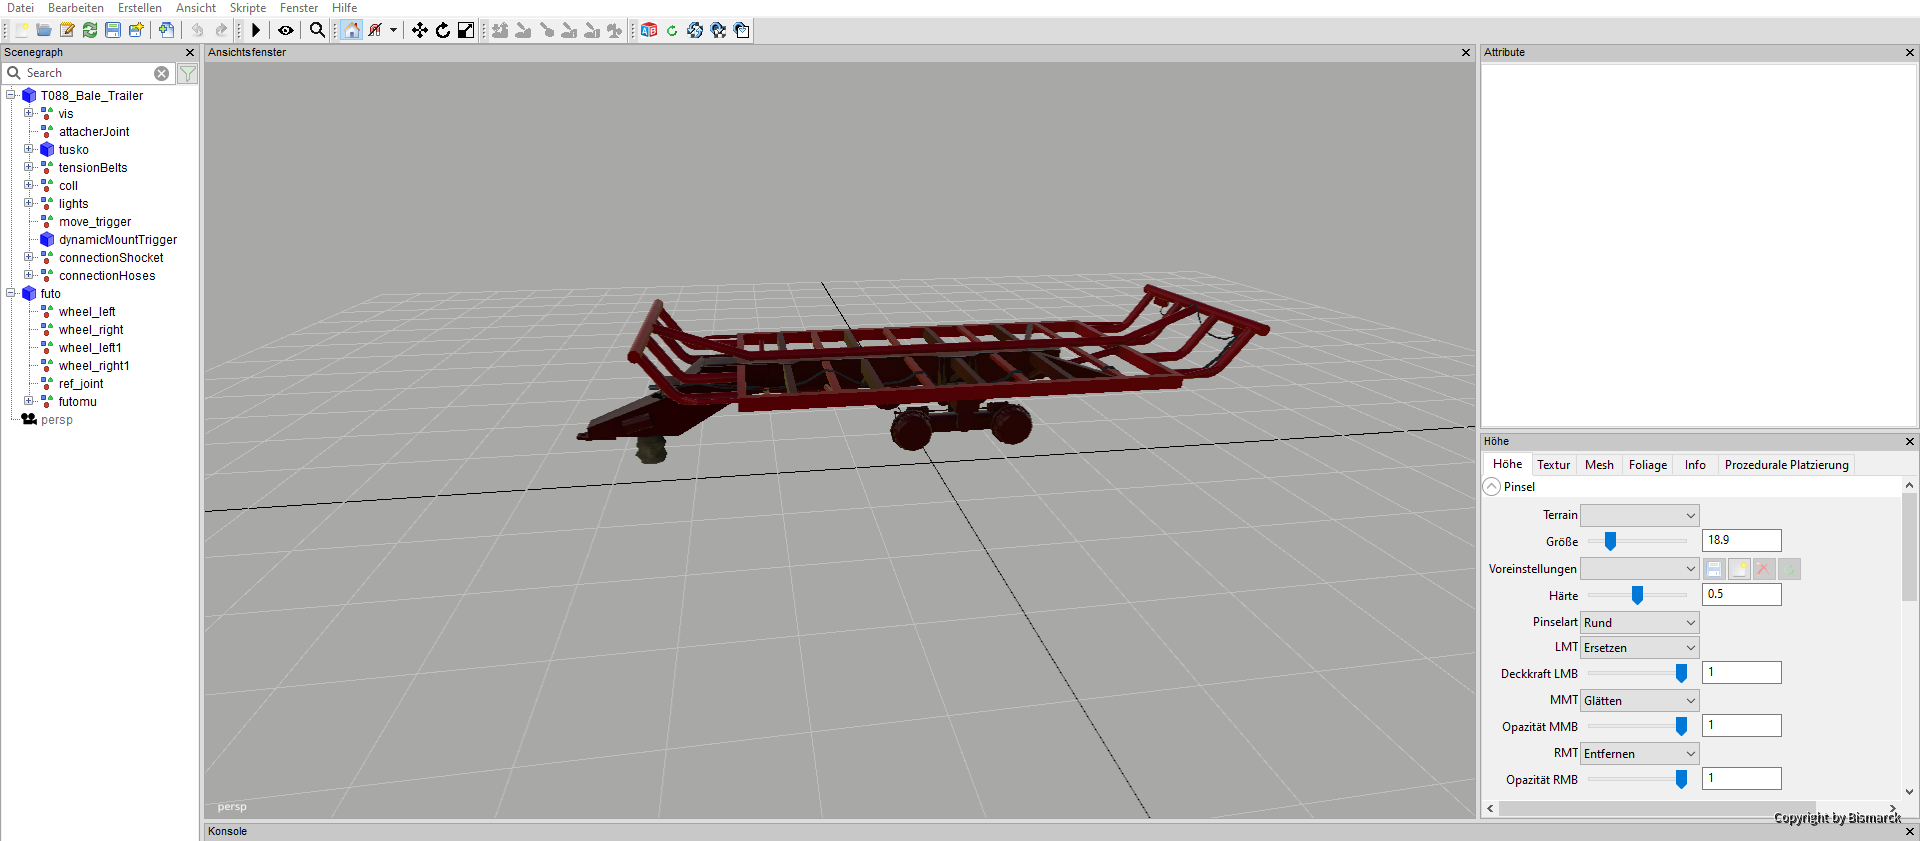Switch to the Foliage tab
This screenshot has height=841, width=1920.
[x=1648, y=465]
